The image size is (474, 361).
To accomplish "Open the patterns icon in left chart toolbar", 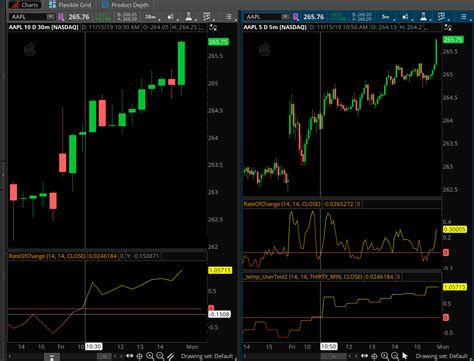I will (207, 16).
